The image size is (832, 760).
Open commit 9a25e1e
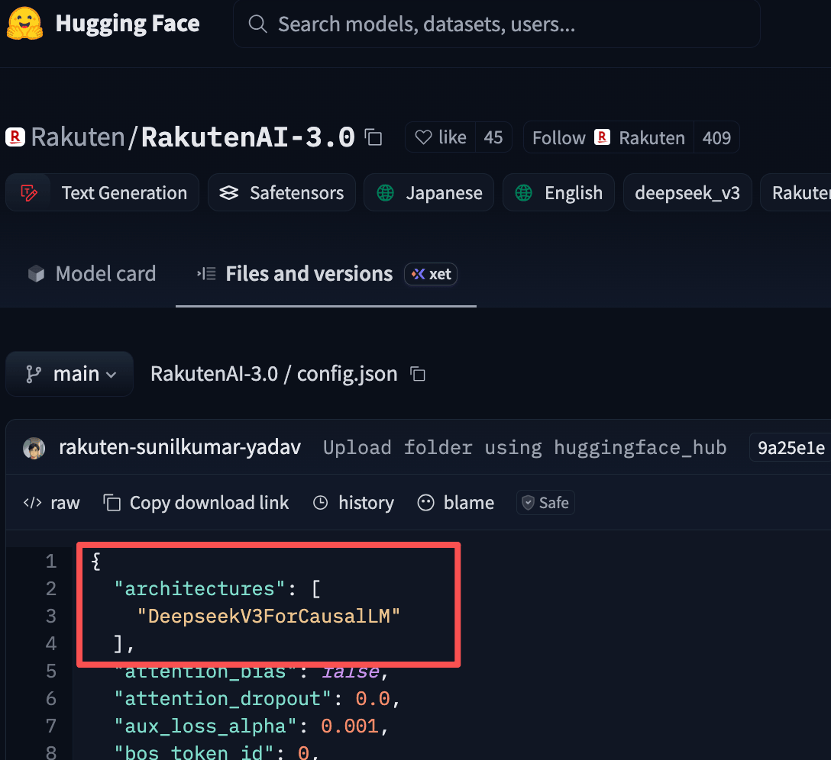pos(790,448)
